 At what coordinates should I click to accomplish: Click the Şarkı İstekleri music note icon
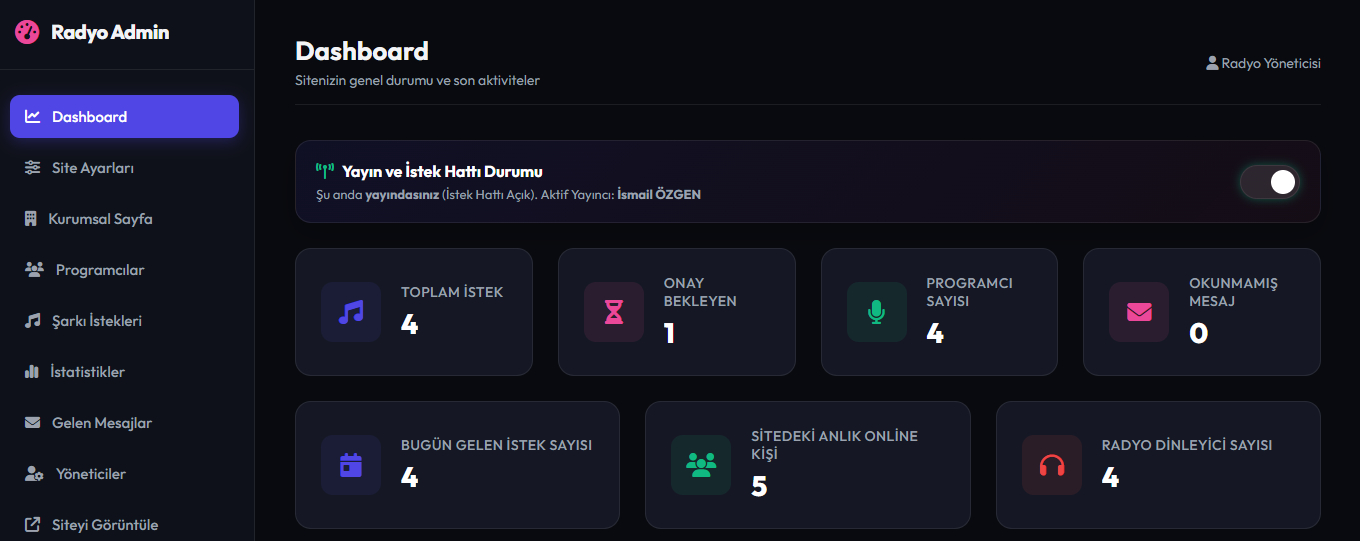click(x=33, y=321)
